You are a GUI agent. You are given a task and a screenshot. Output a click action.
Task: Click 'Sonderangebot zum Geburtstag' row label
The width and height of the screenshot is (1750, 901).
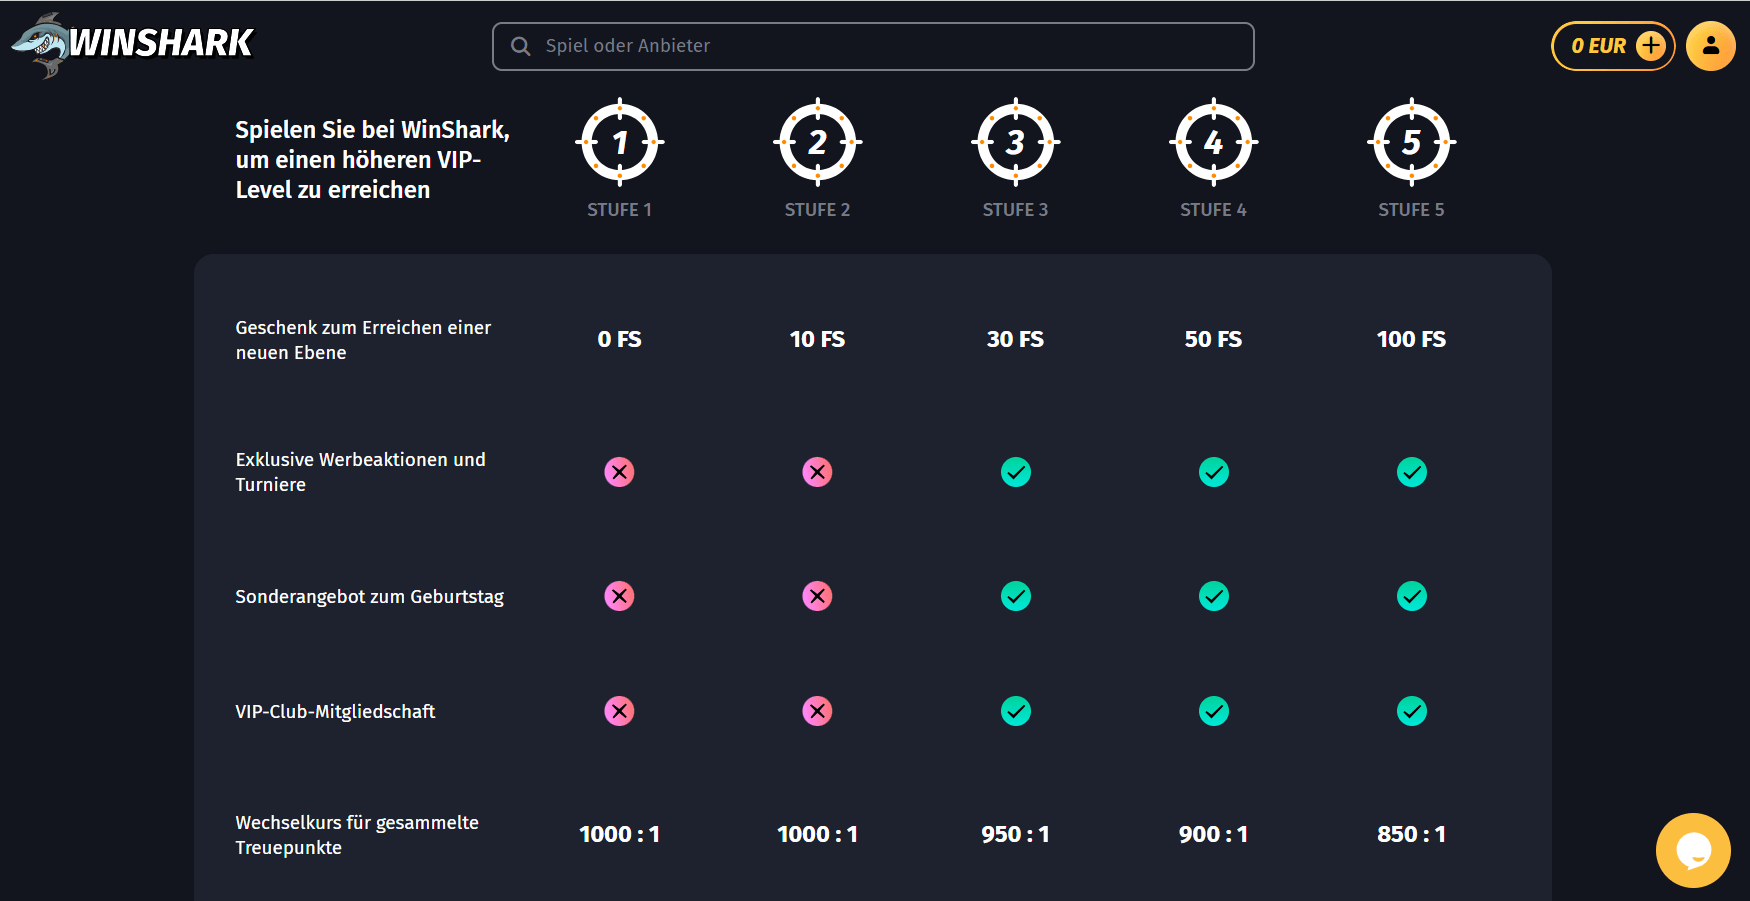point(370,597)
